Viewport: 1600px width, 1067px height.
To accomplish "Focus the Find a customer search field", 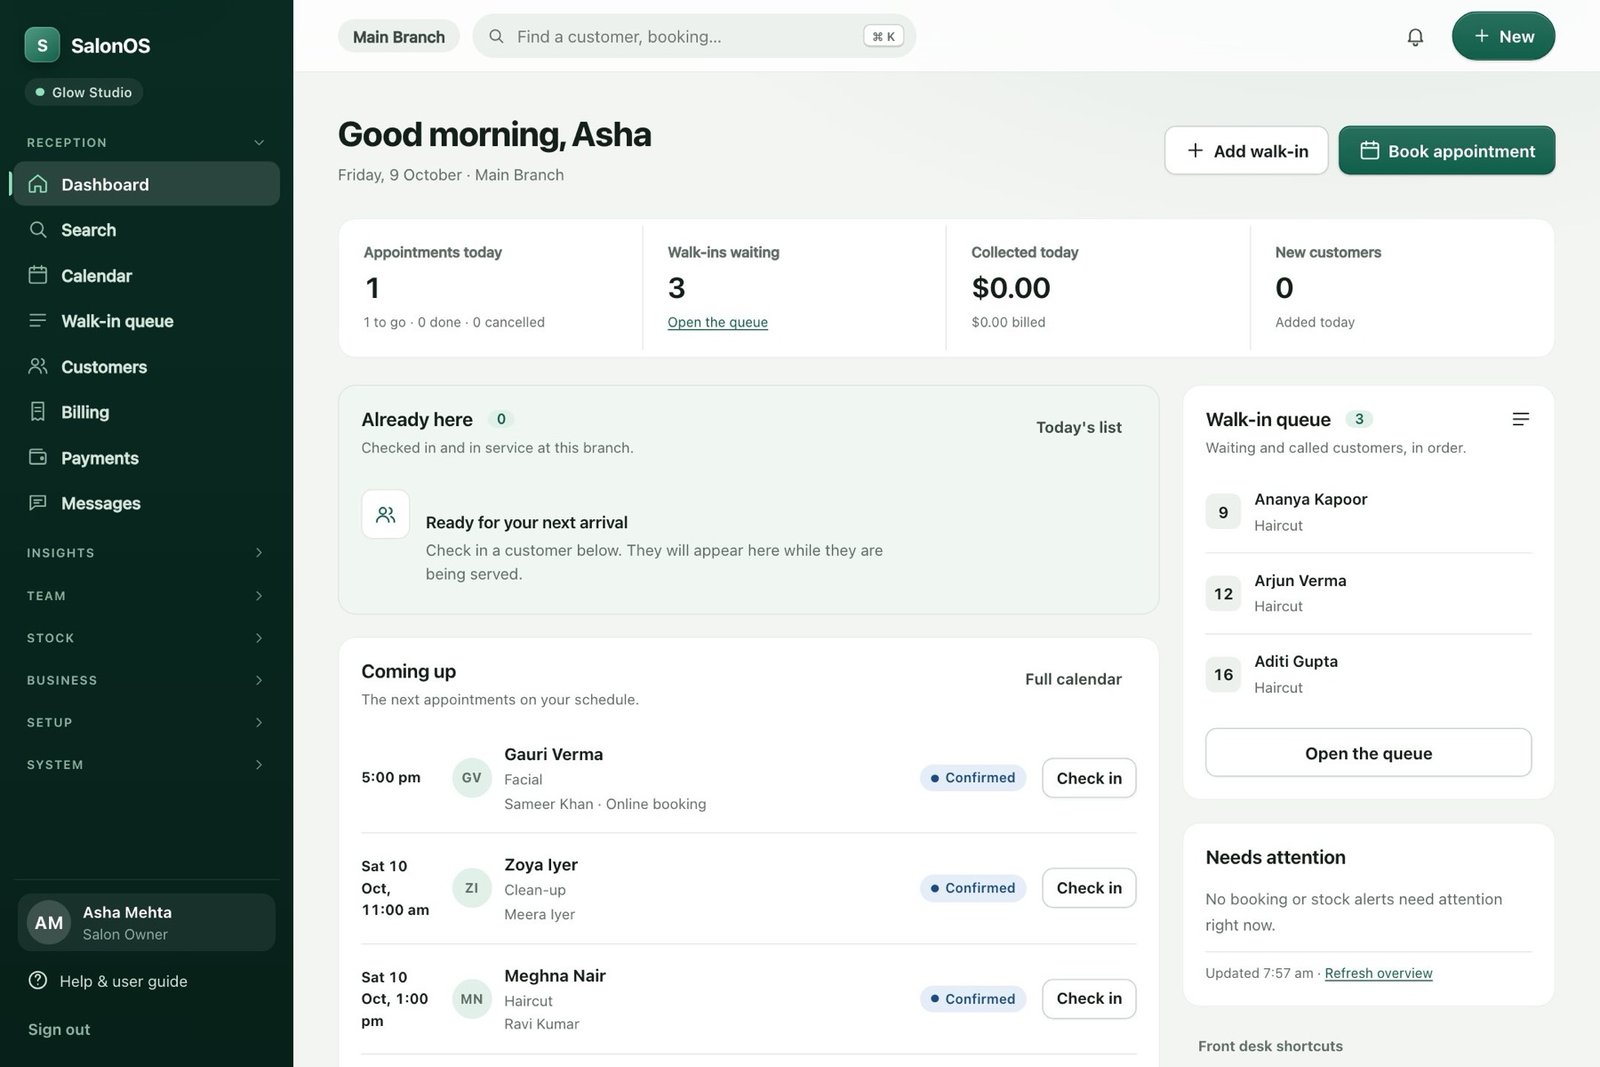I will click(694, 37).
